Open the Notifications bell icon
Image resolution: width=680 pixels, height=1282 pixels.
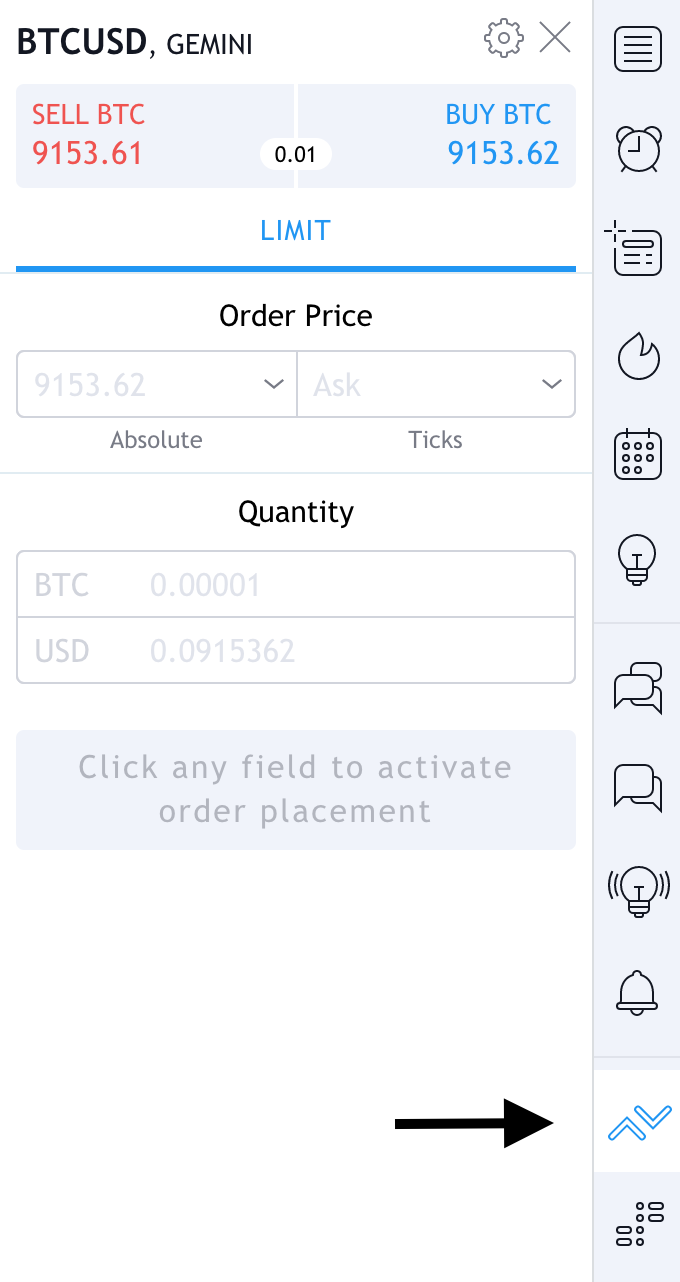(x=637, y=991)
